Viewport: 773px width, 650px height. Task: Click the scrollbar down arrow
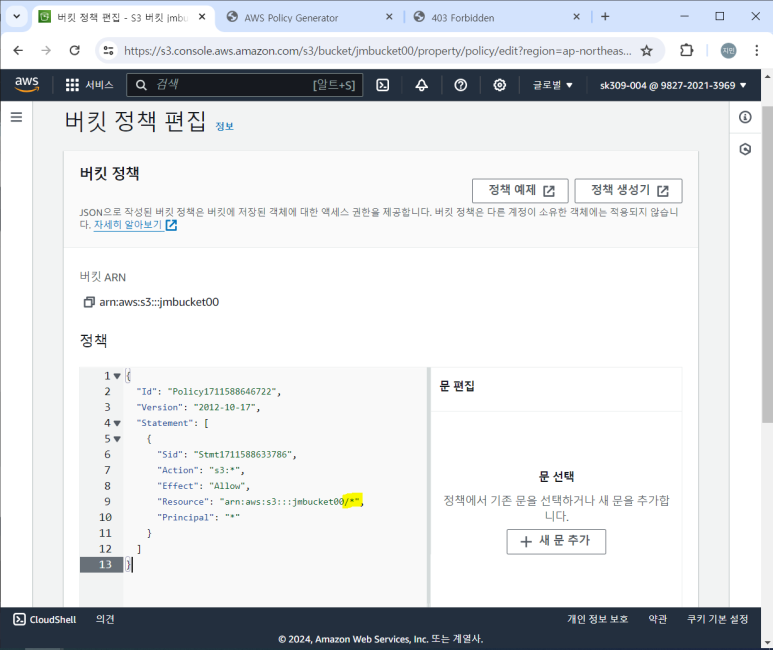point(767,643)
